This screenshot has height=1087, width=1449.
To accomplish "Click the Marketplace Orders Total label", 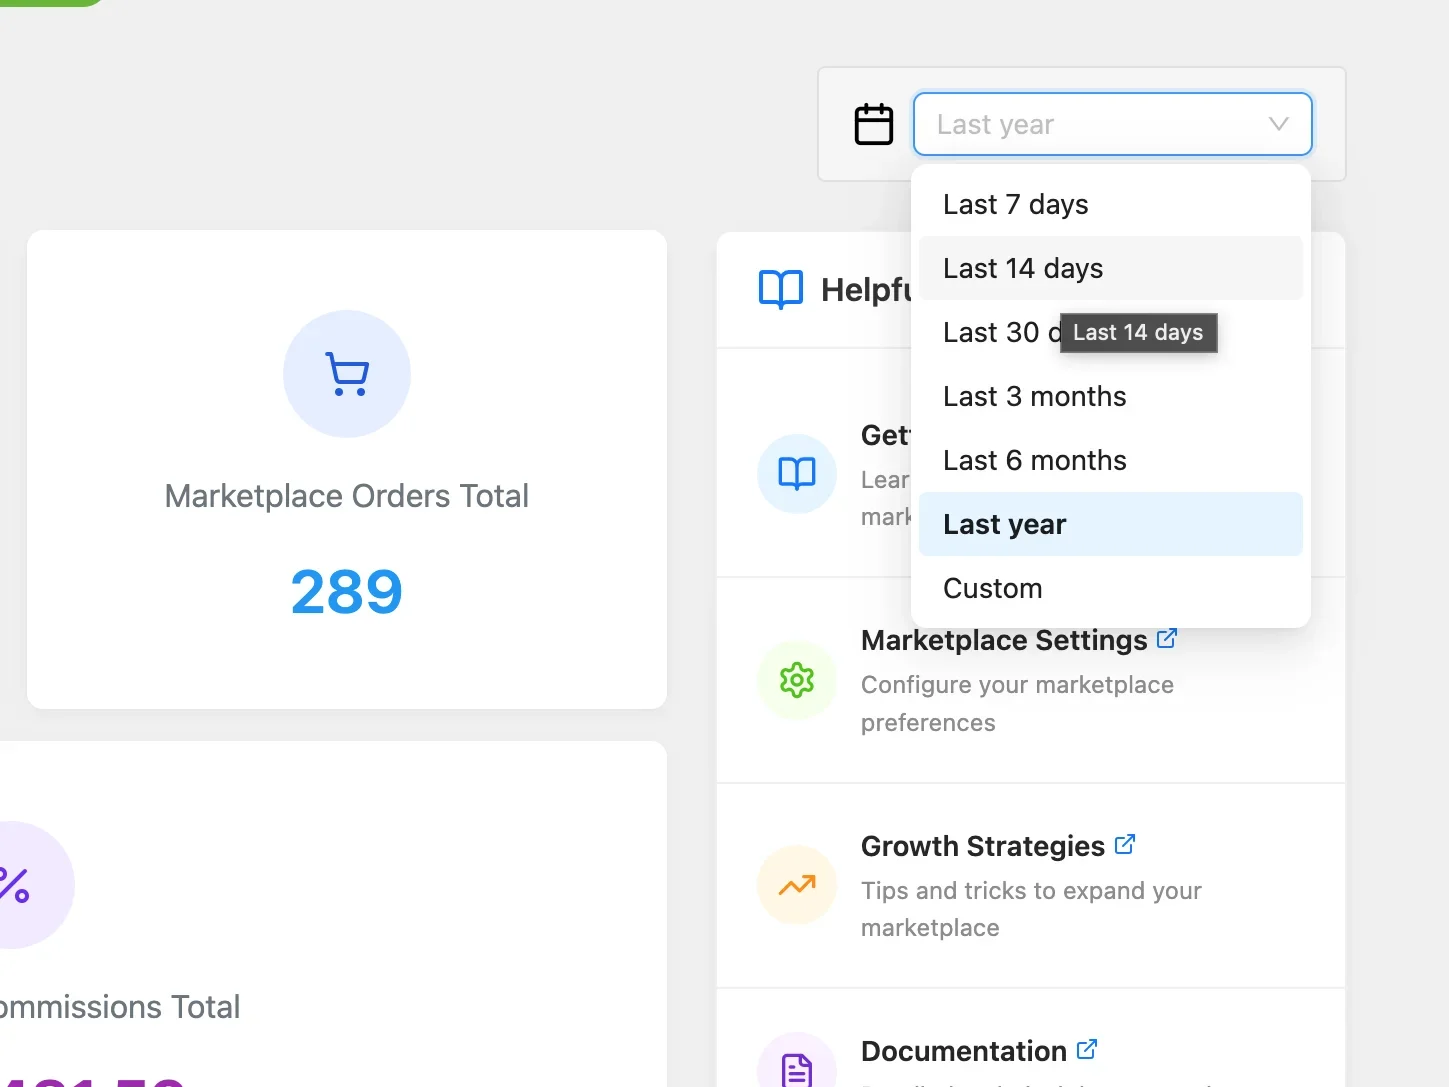I will point(347,496).
